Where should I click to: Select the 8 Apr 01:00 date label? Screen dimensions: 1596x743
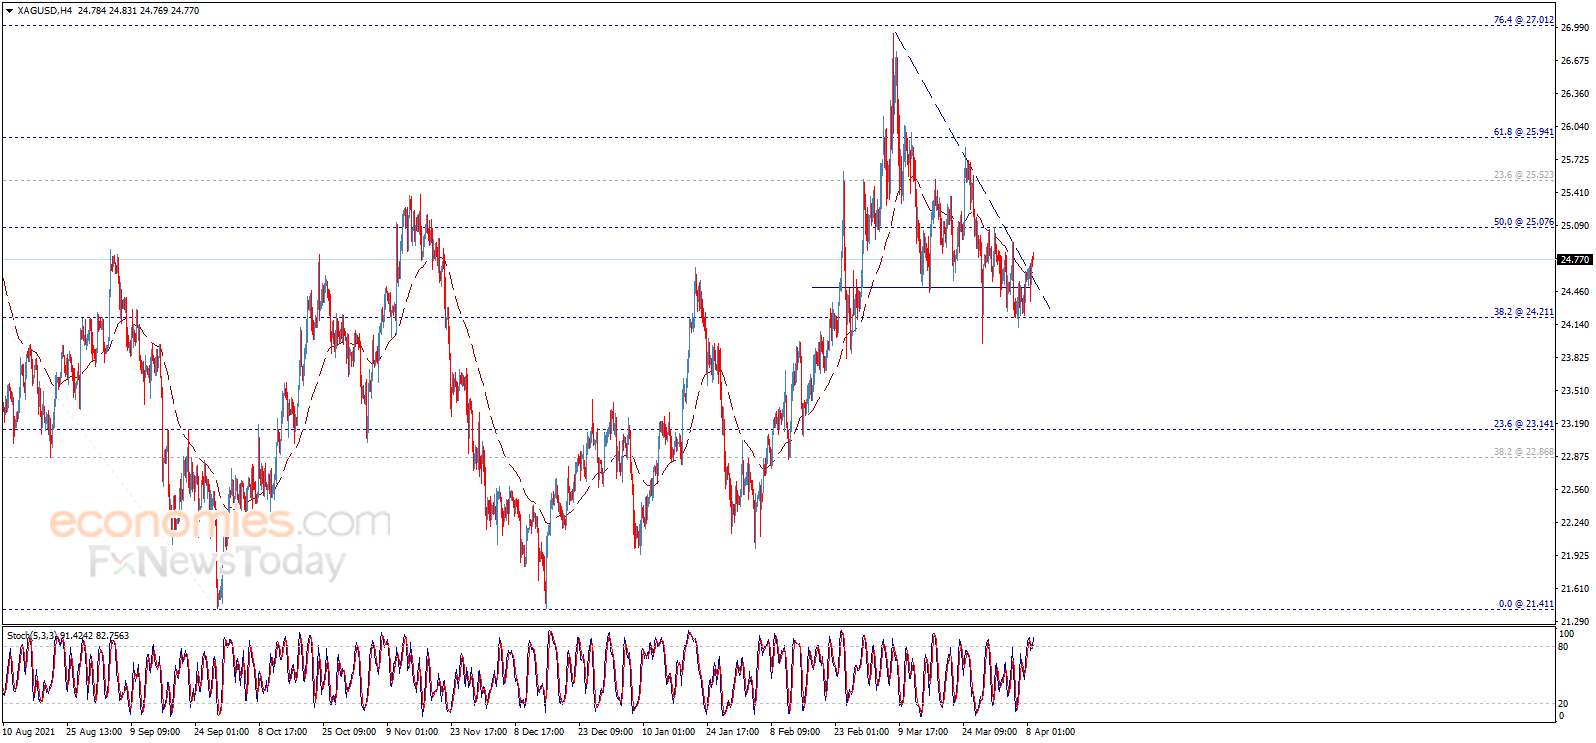[1050, 732]
